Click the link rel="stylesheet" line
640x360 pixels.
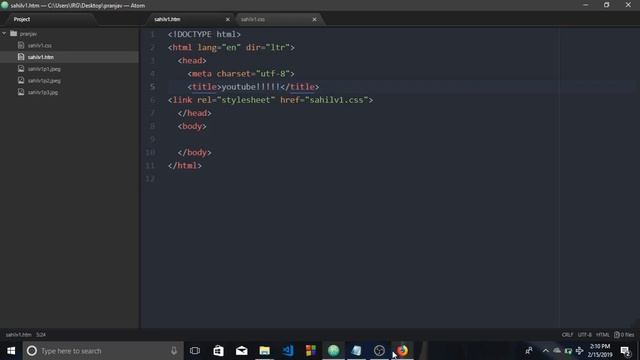click(270, 100)
